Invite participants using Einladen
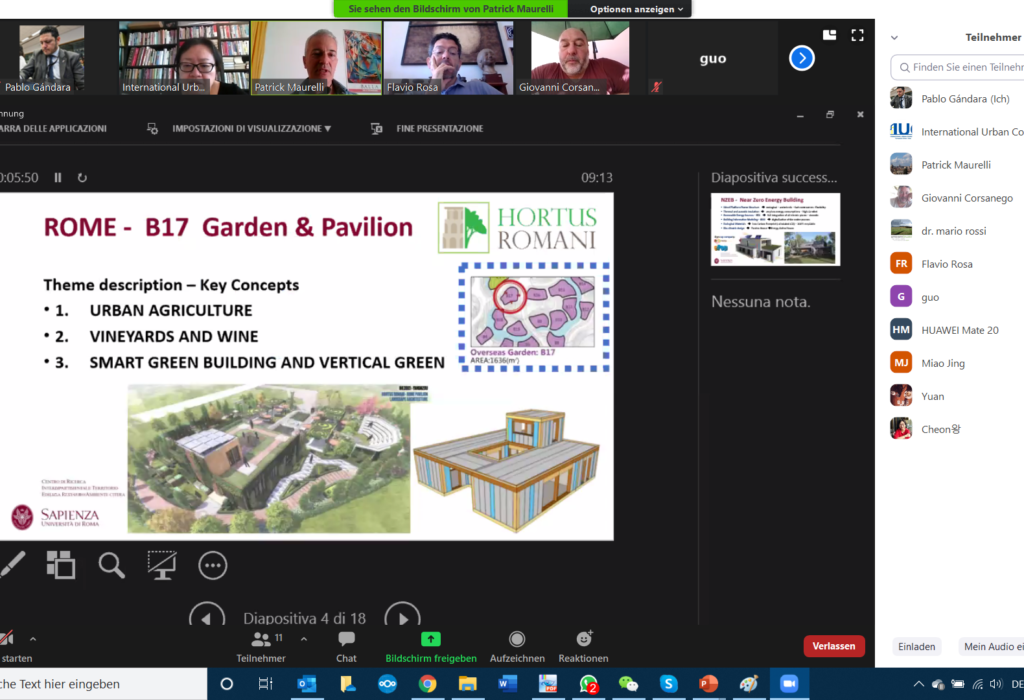This screenshot has width=1024, height=700. 916,647
